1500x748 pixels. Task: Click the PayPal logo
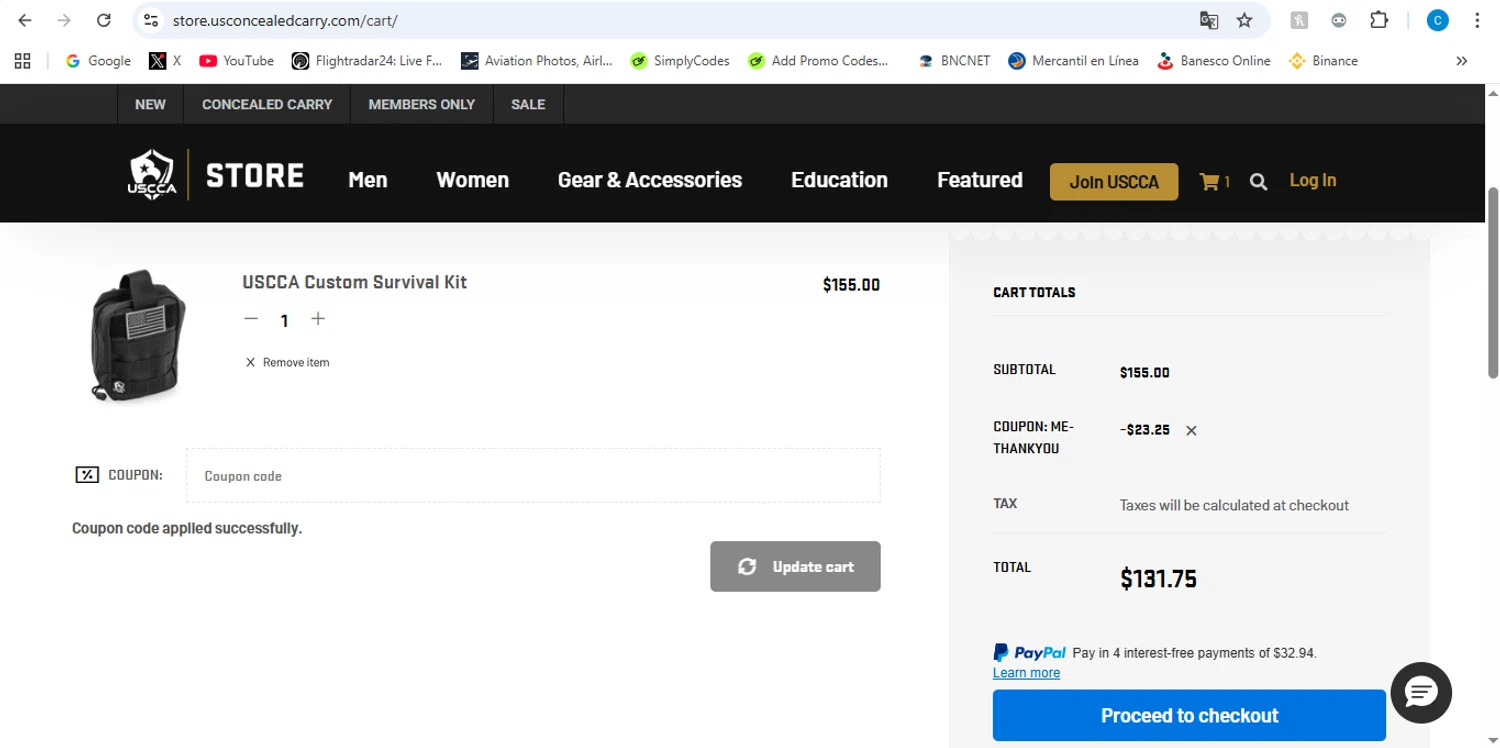coord(1029,652)
